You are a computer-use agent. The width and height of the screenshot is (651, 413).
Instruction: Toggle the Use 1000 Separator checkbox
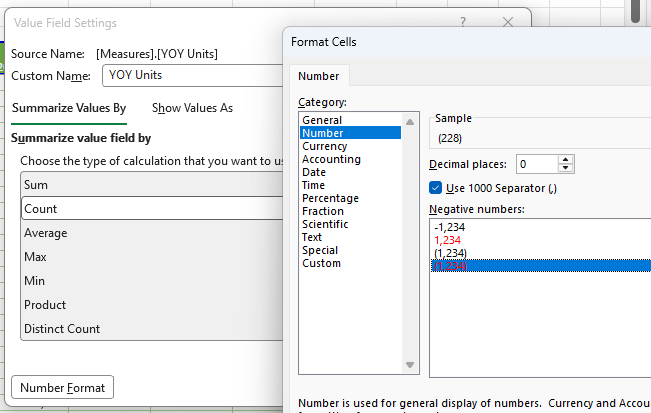(x=436, y=188)
